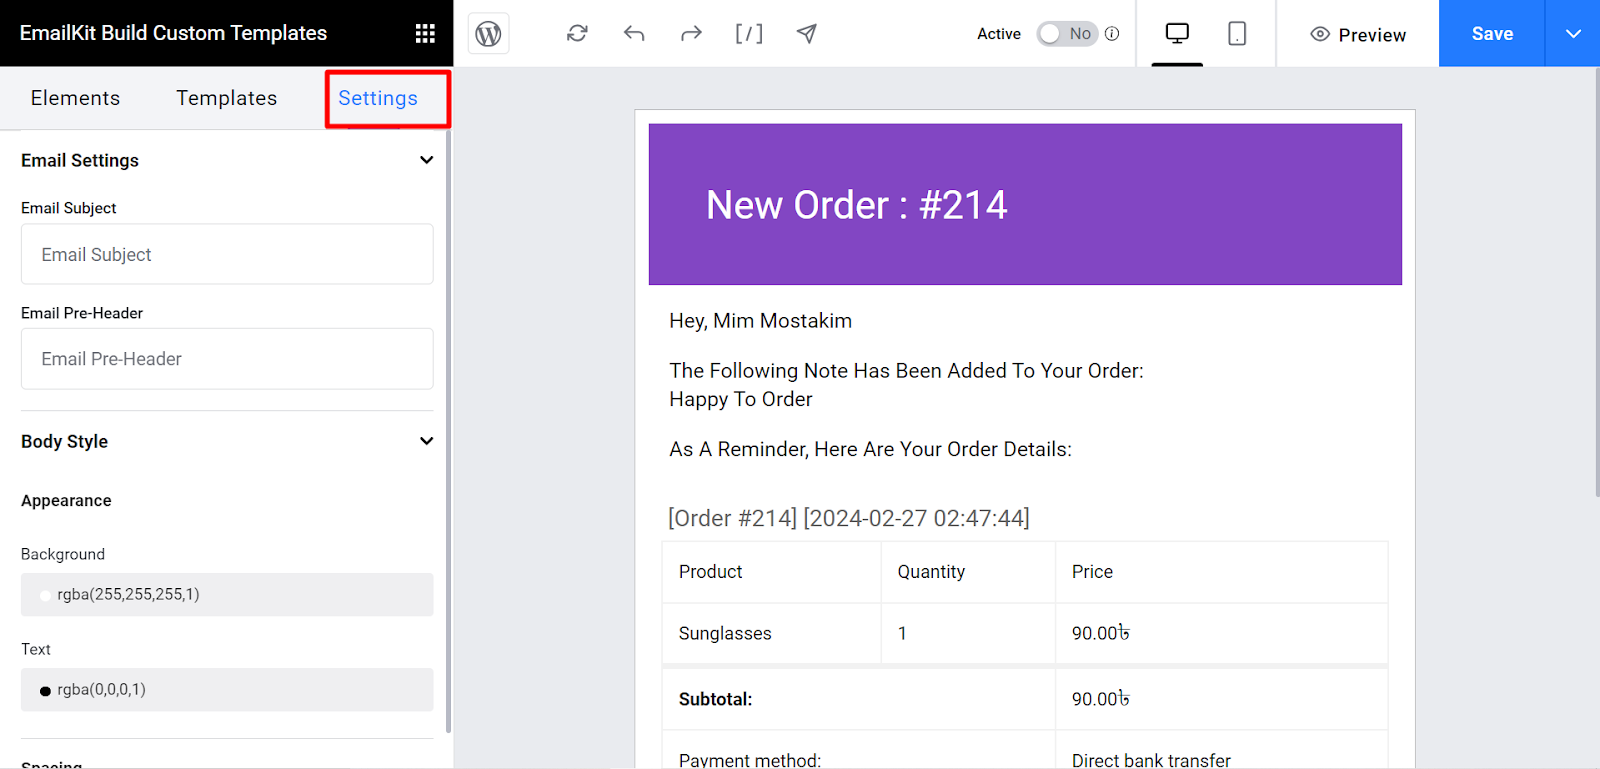
Task: Click the 'Appearance' label in Body Style
Action: pyautogui.click(x=66, y=501)
